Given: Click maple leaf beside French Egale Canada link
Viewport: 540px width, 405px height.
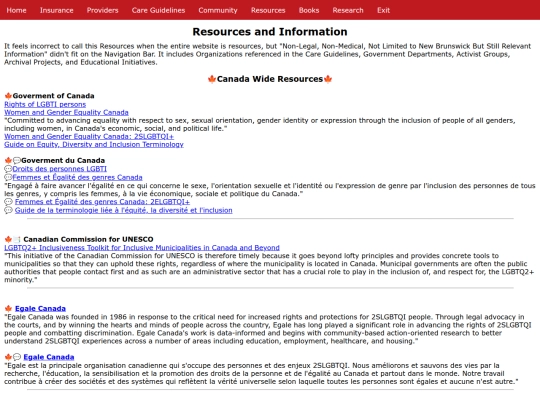Looking at the screenshot, I should click(x=8, y=357).
